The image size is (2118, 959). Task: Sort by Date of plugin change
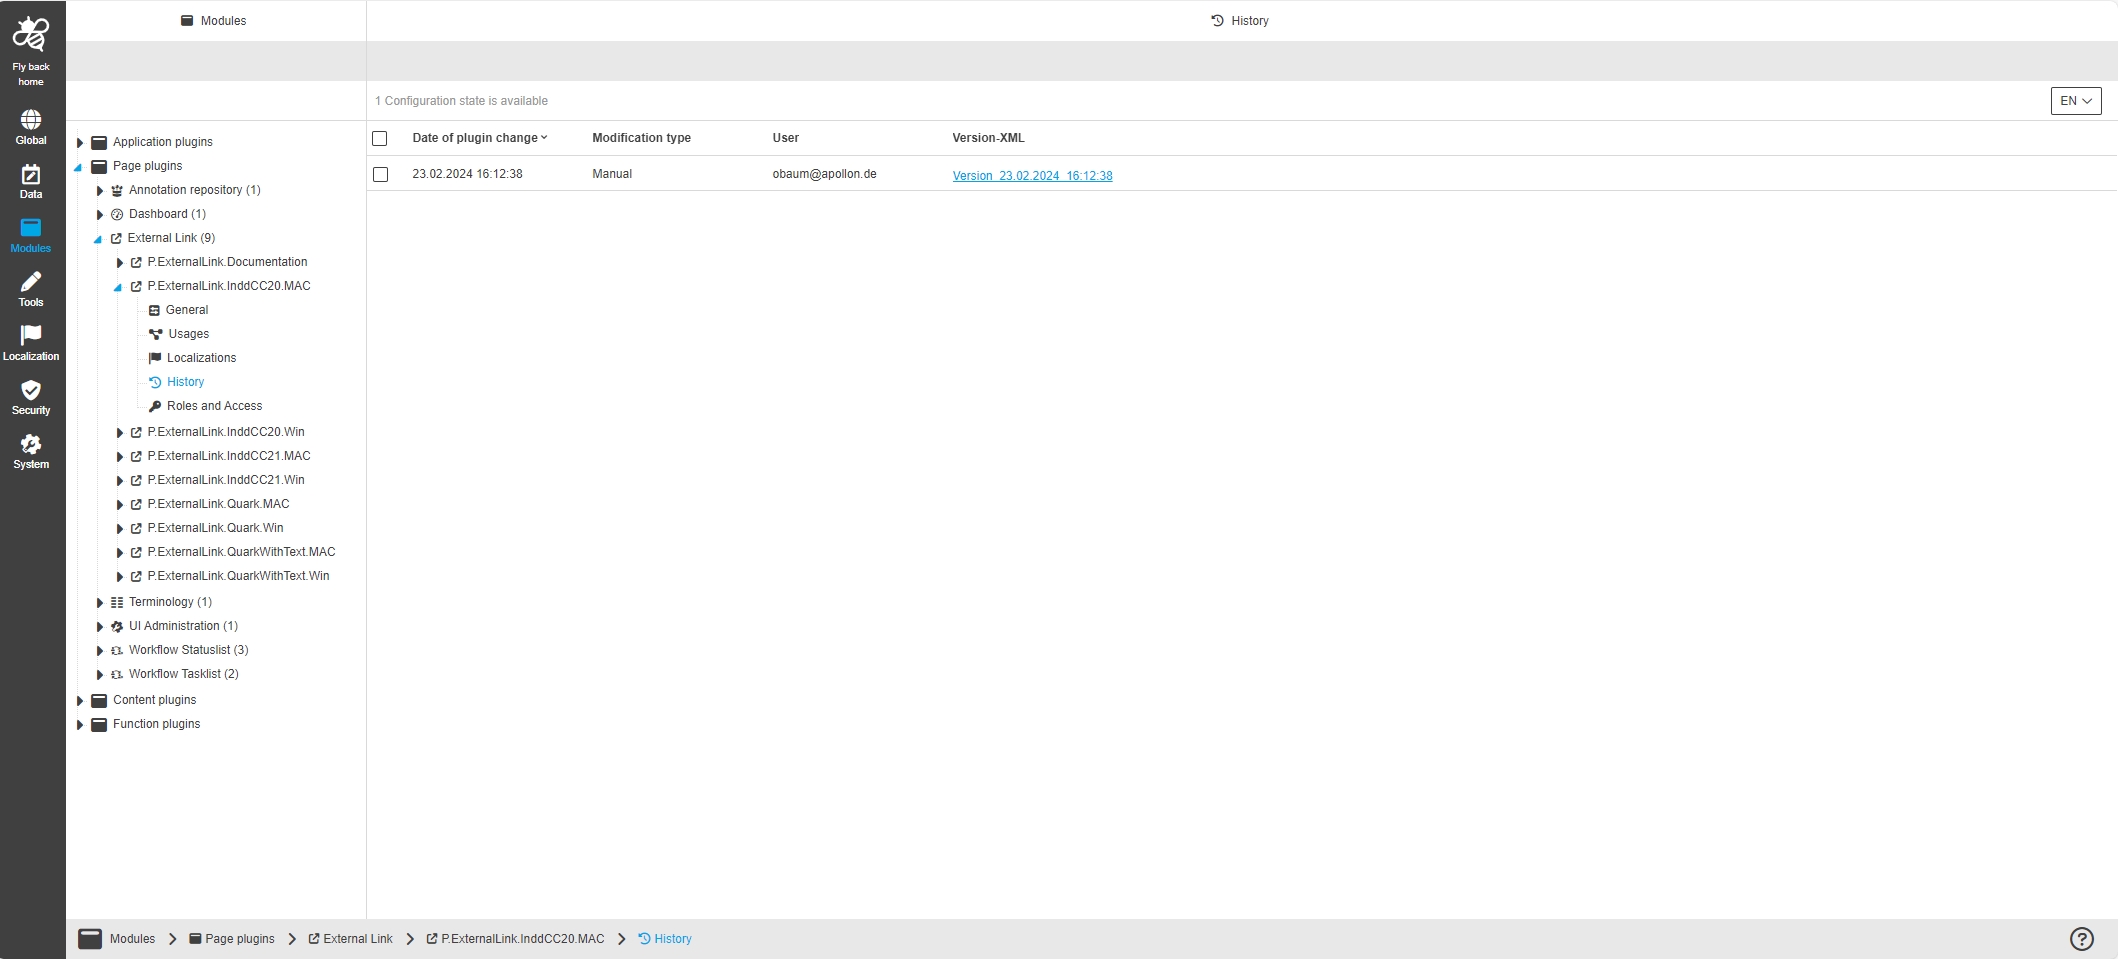[x=480, y=138]
